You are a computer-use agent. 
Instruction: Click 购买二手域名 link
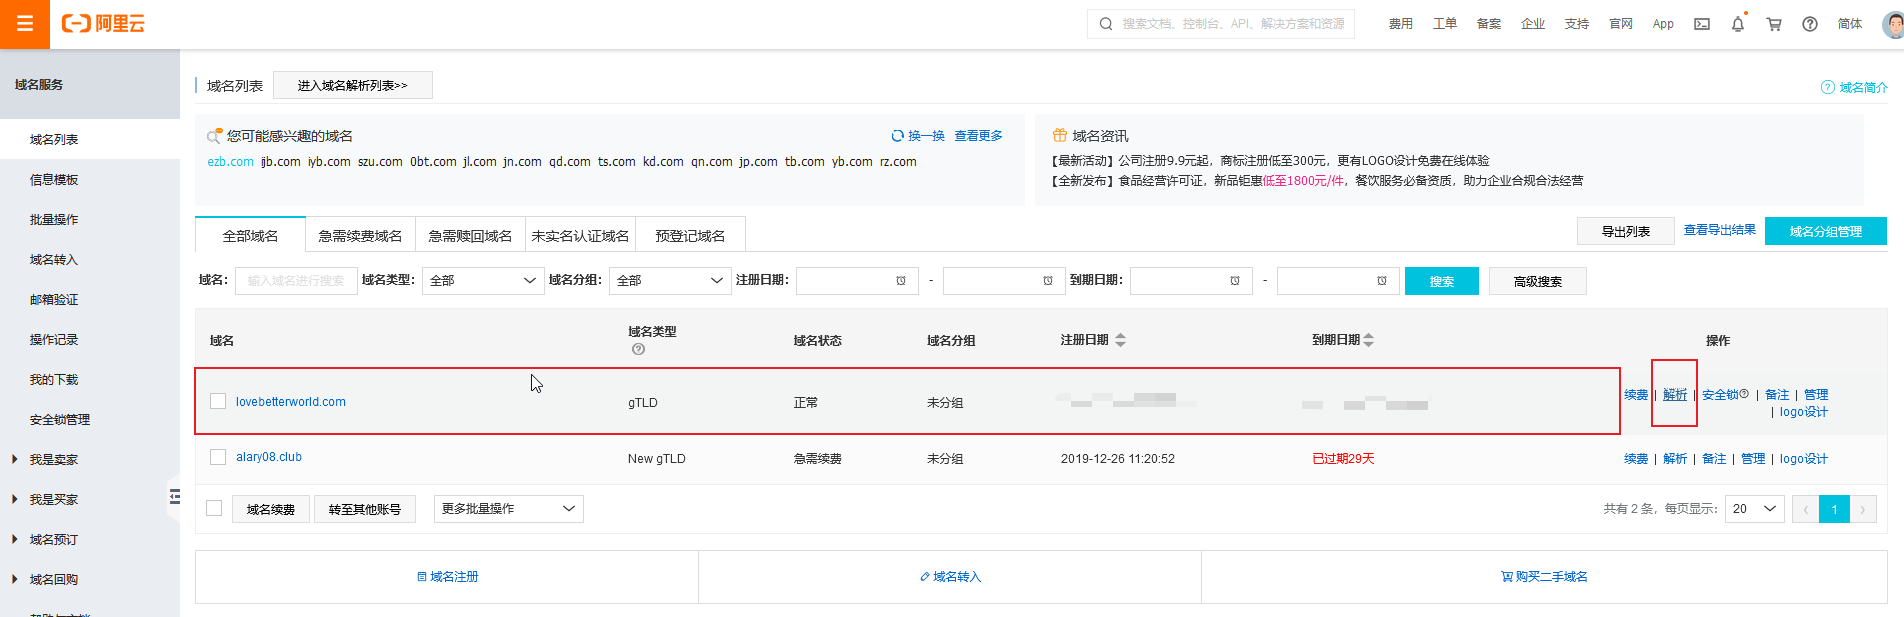point(1545,577)
